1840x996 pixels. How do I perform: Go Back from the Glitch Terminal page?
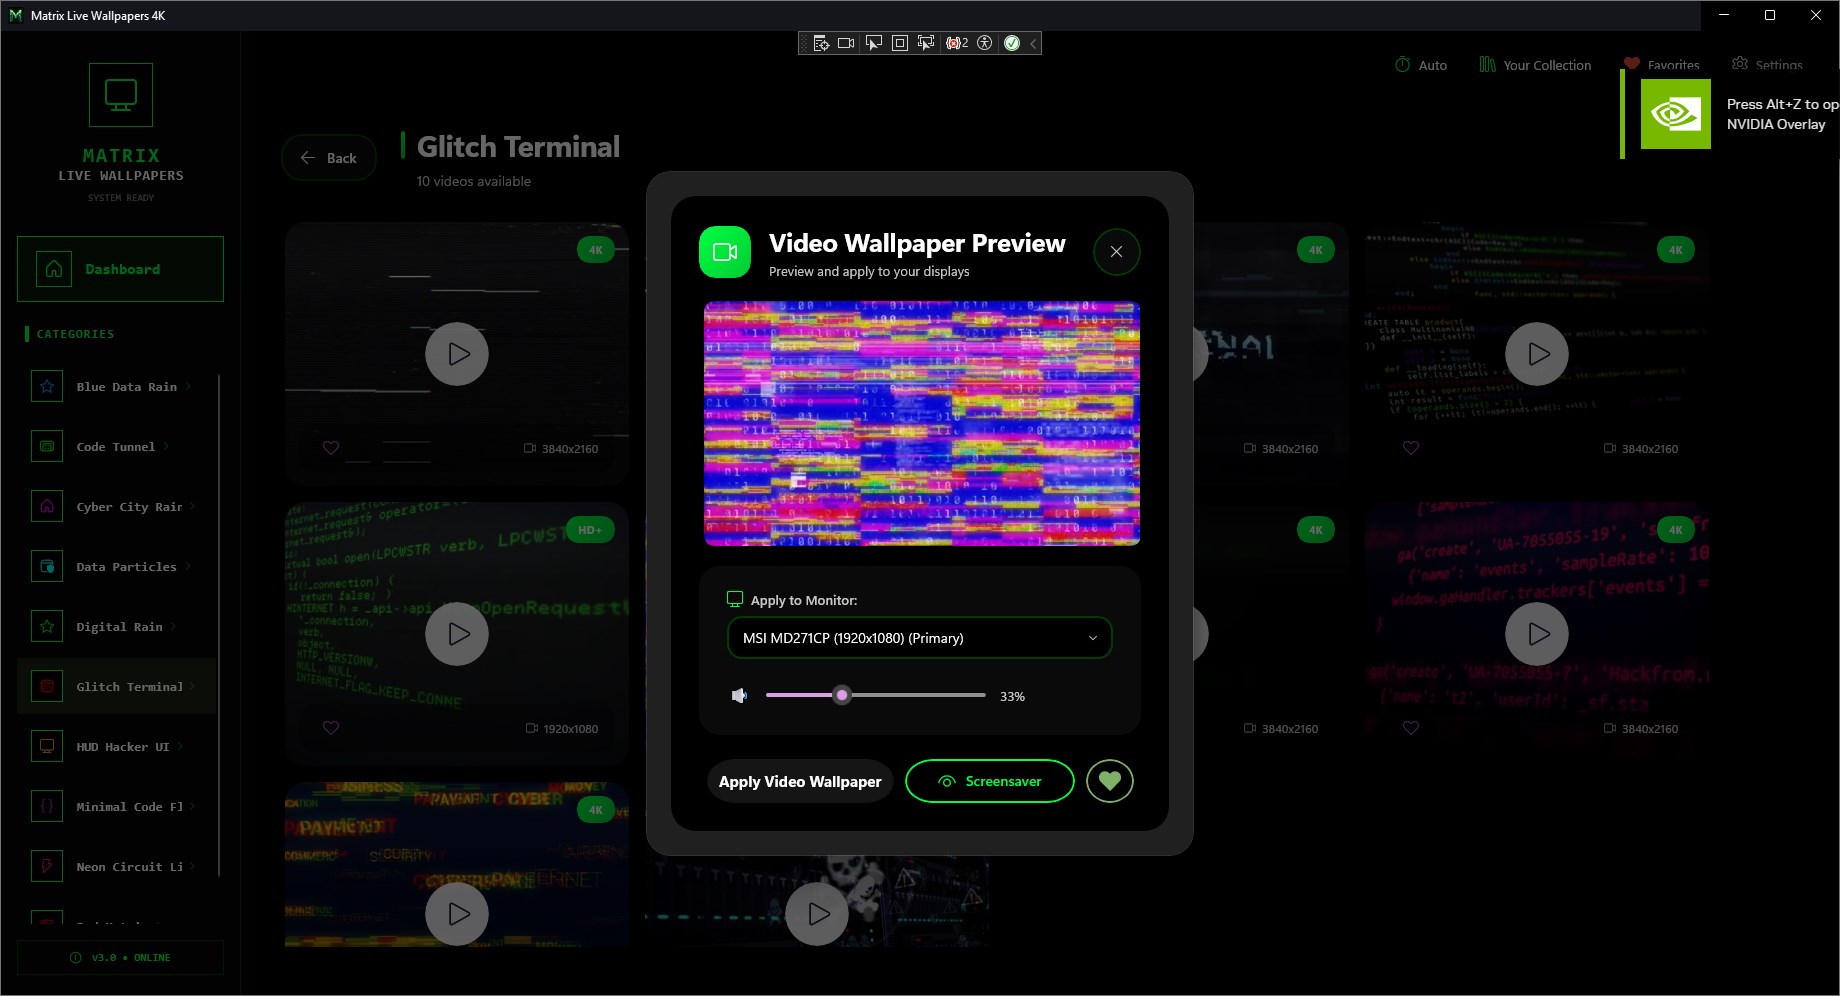[329, 158]
